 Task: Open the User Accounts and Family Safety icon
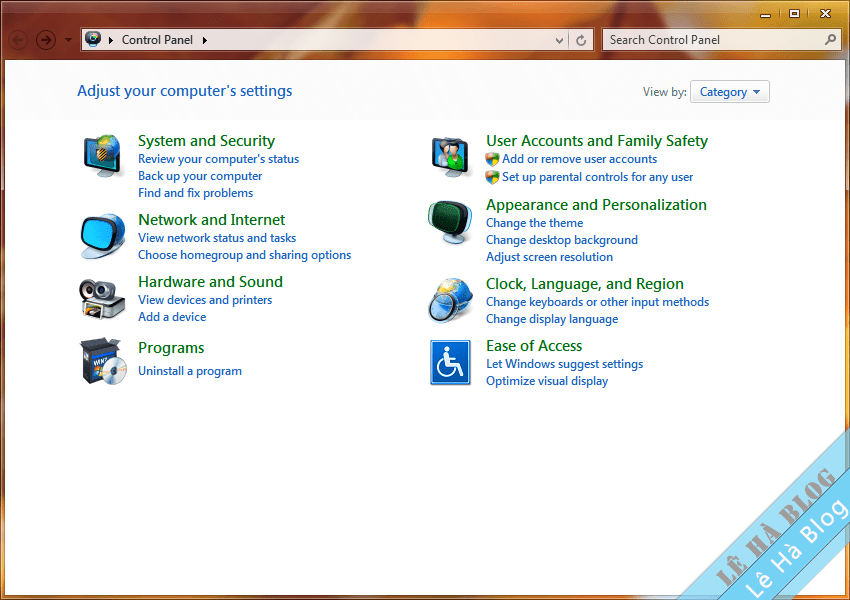450,157
